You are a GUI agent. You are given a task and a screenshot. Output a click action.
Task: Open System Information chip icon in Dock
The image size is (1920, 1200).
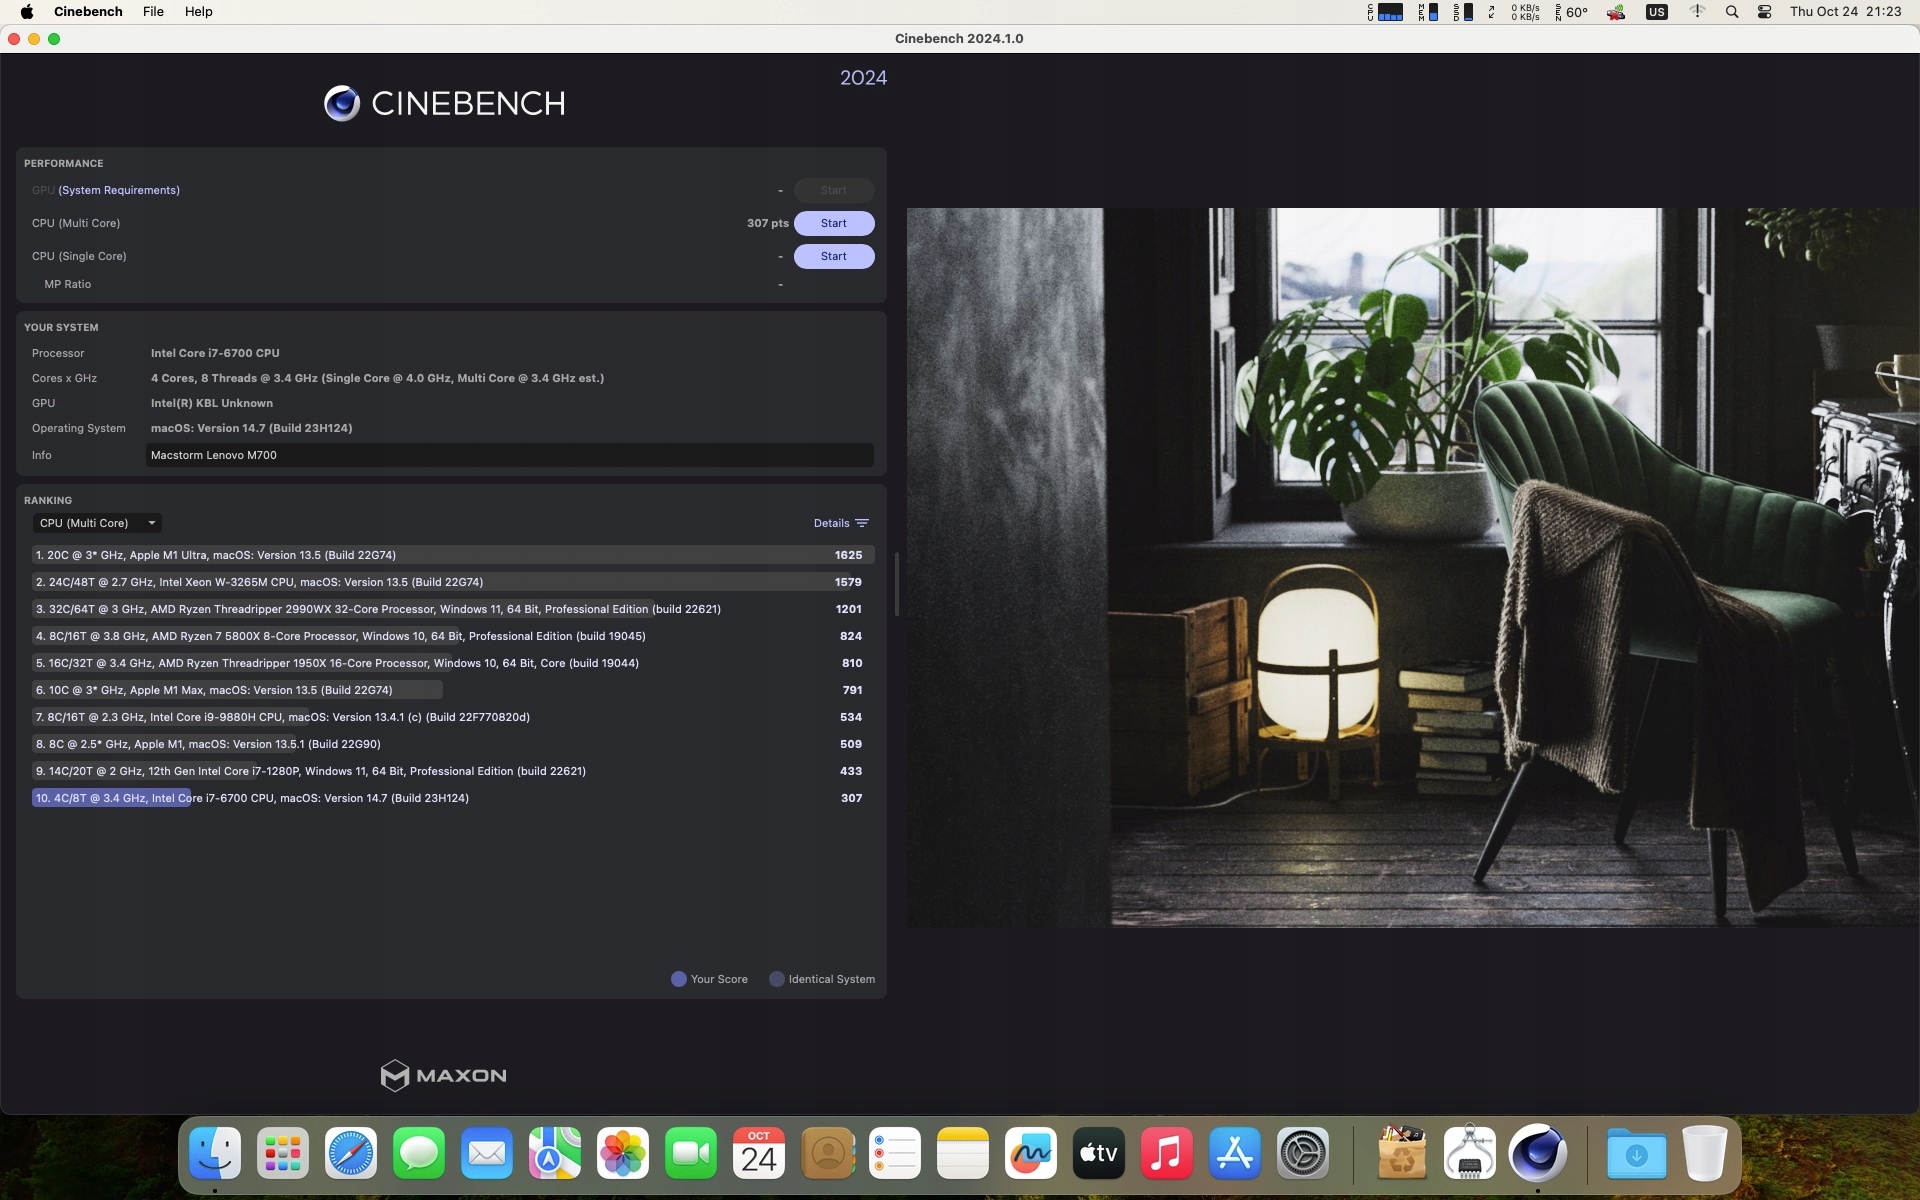(1469, 1153)
